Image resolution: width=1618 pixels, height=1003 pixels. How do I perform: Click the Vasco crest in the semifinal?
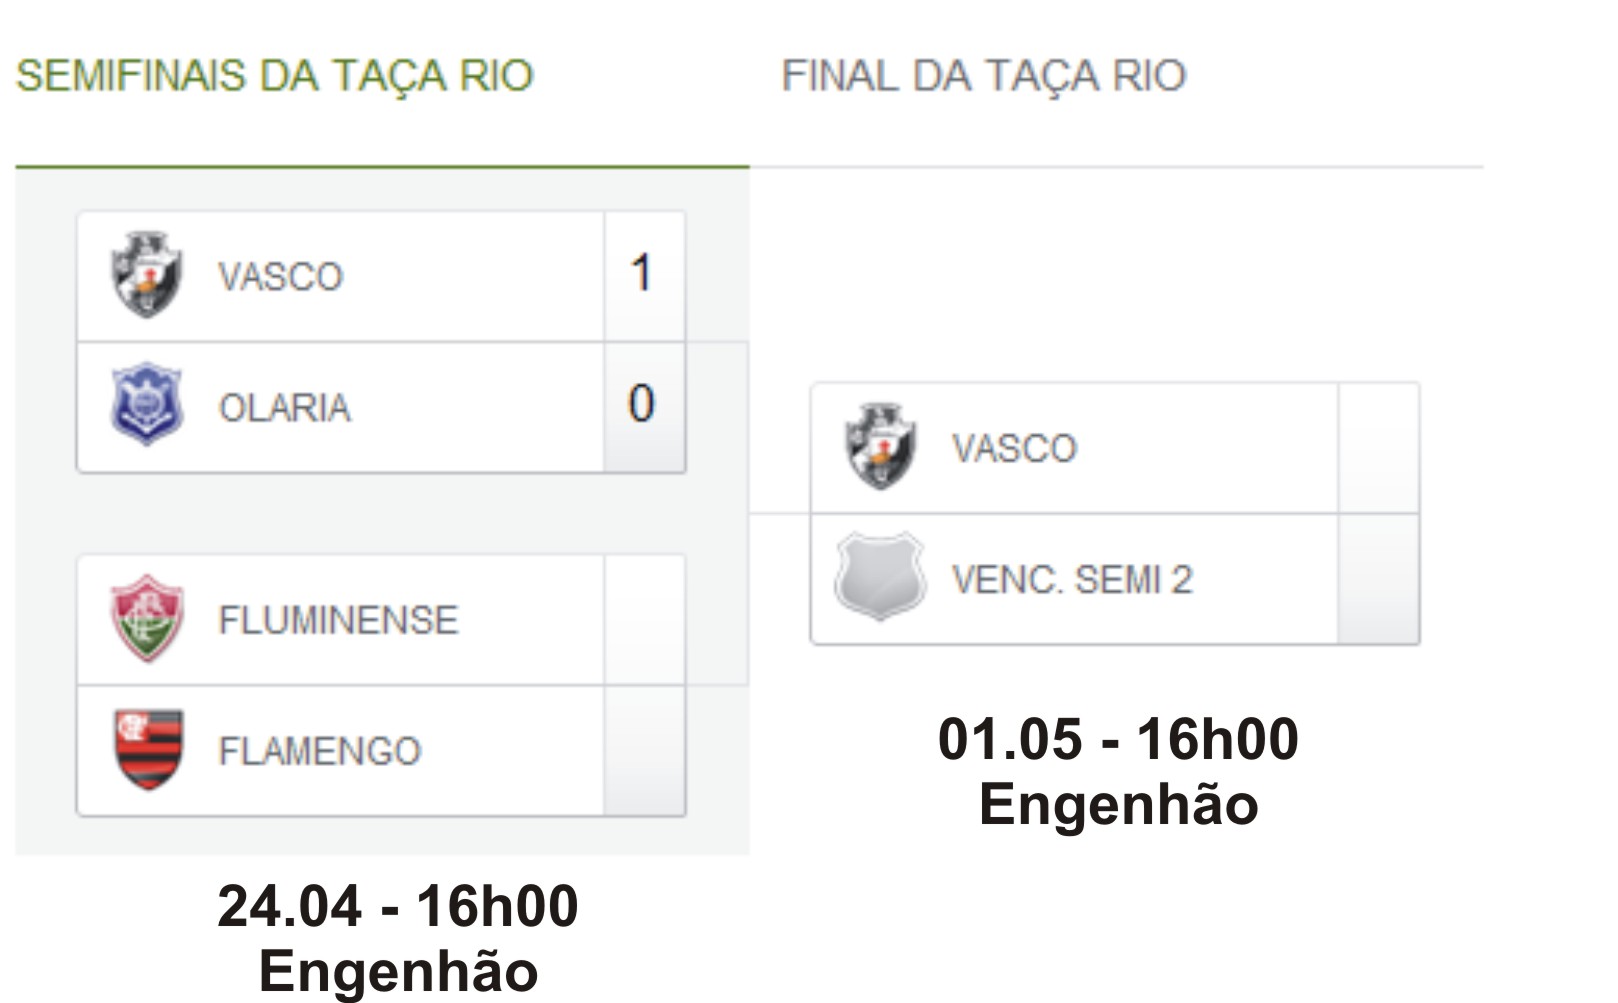tap(146, 275)
